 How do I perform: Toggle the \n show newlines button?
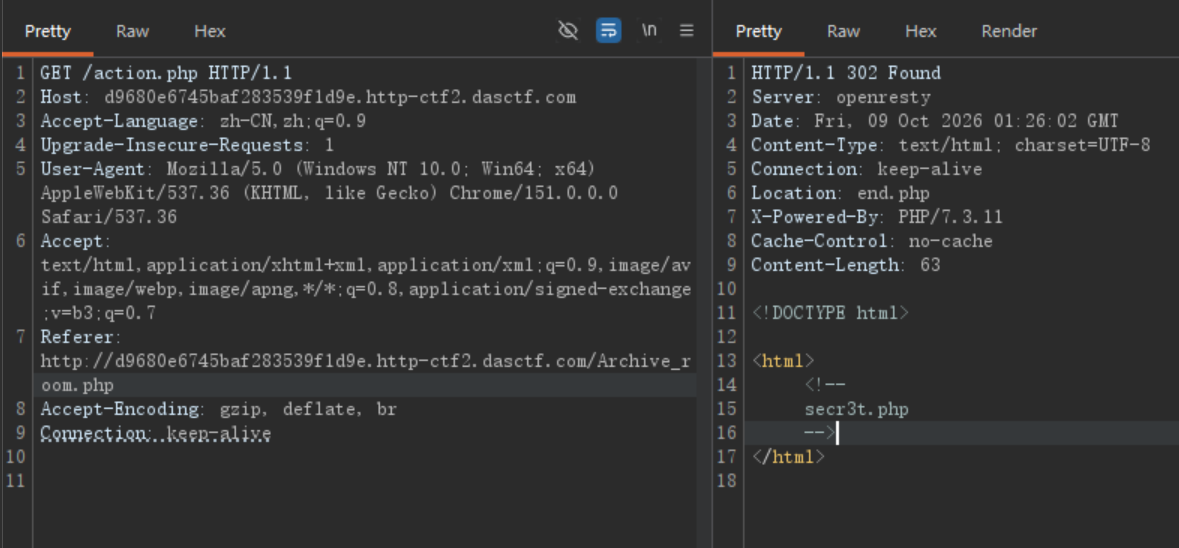[649, 30]
